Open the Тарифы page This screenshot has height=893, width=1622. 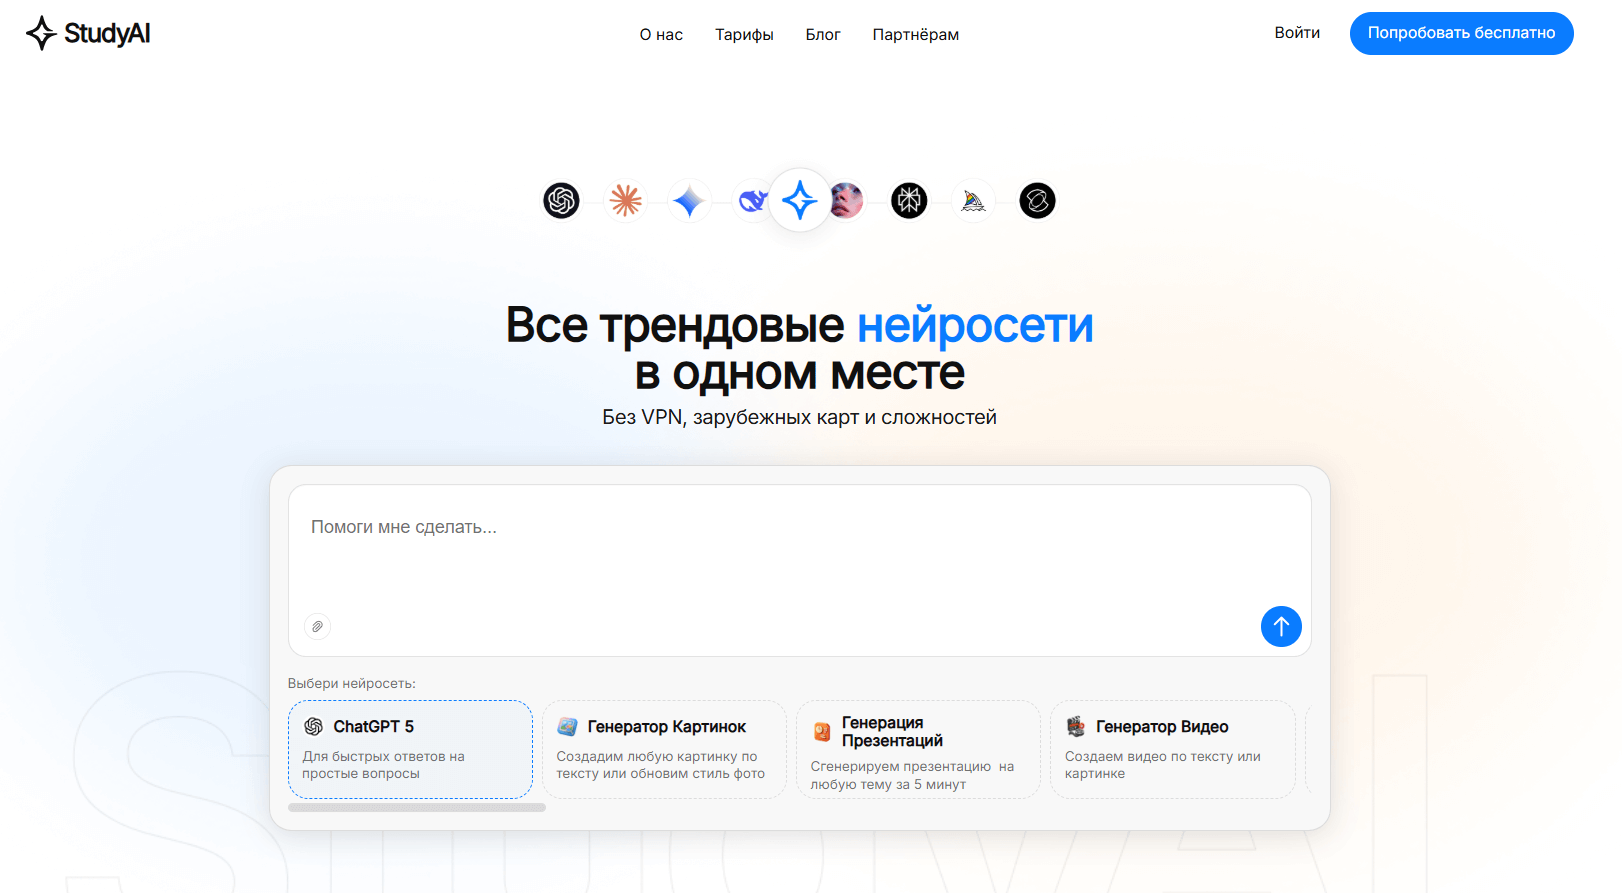[x=744, y=34]
